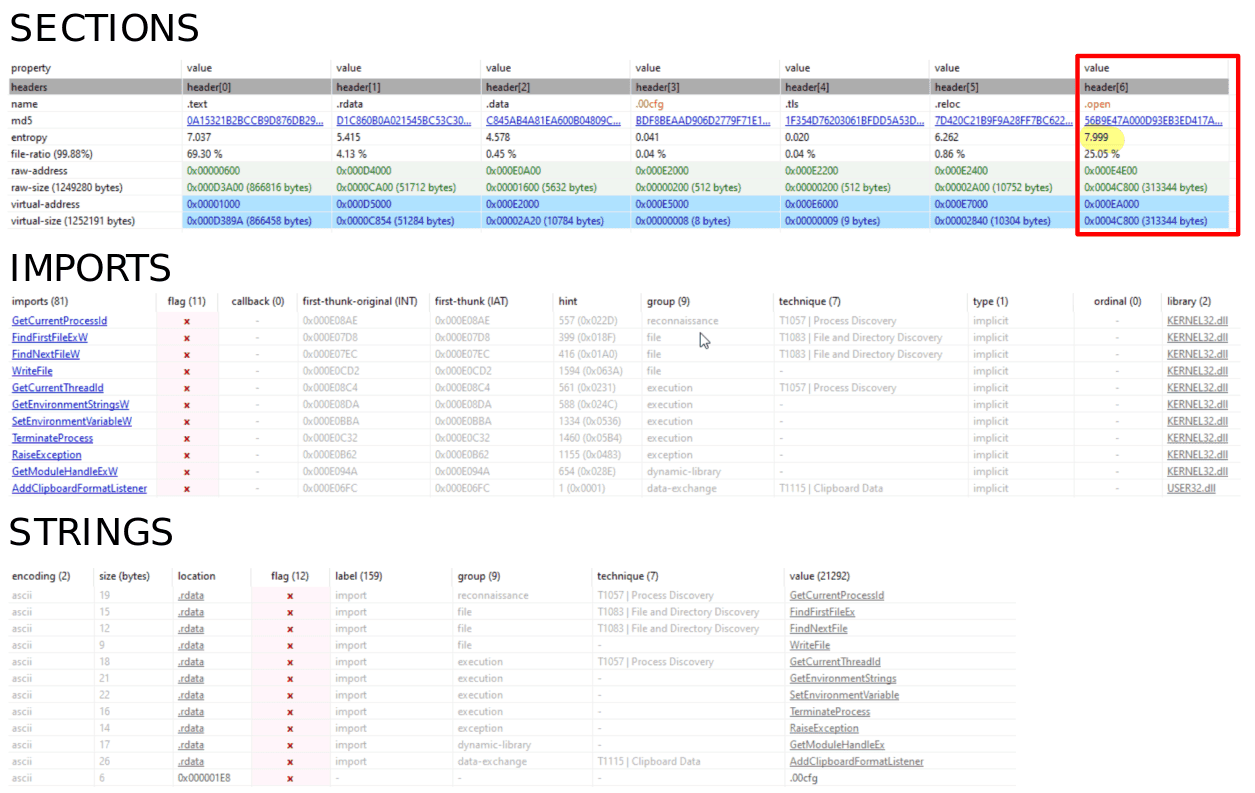Viewport: 1255px width, 793px height.
Task: Open the .text section md5 hash link
Action: tap(254, 120)
